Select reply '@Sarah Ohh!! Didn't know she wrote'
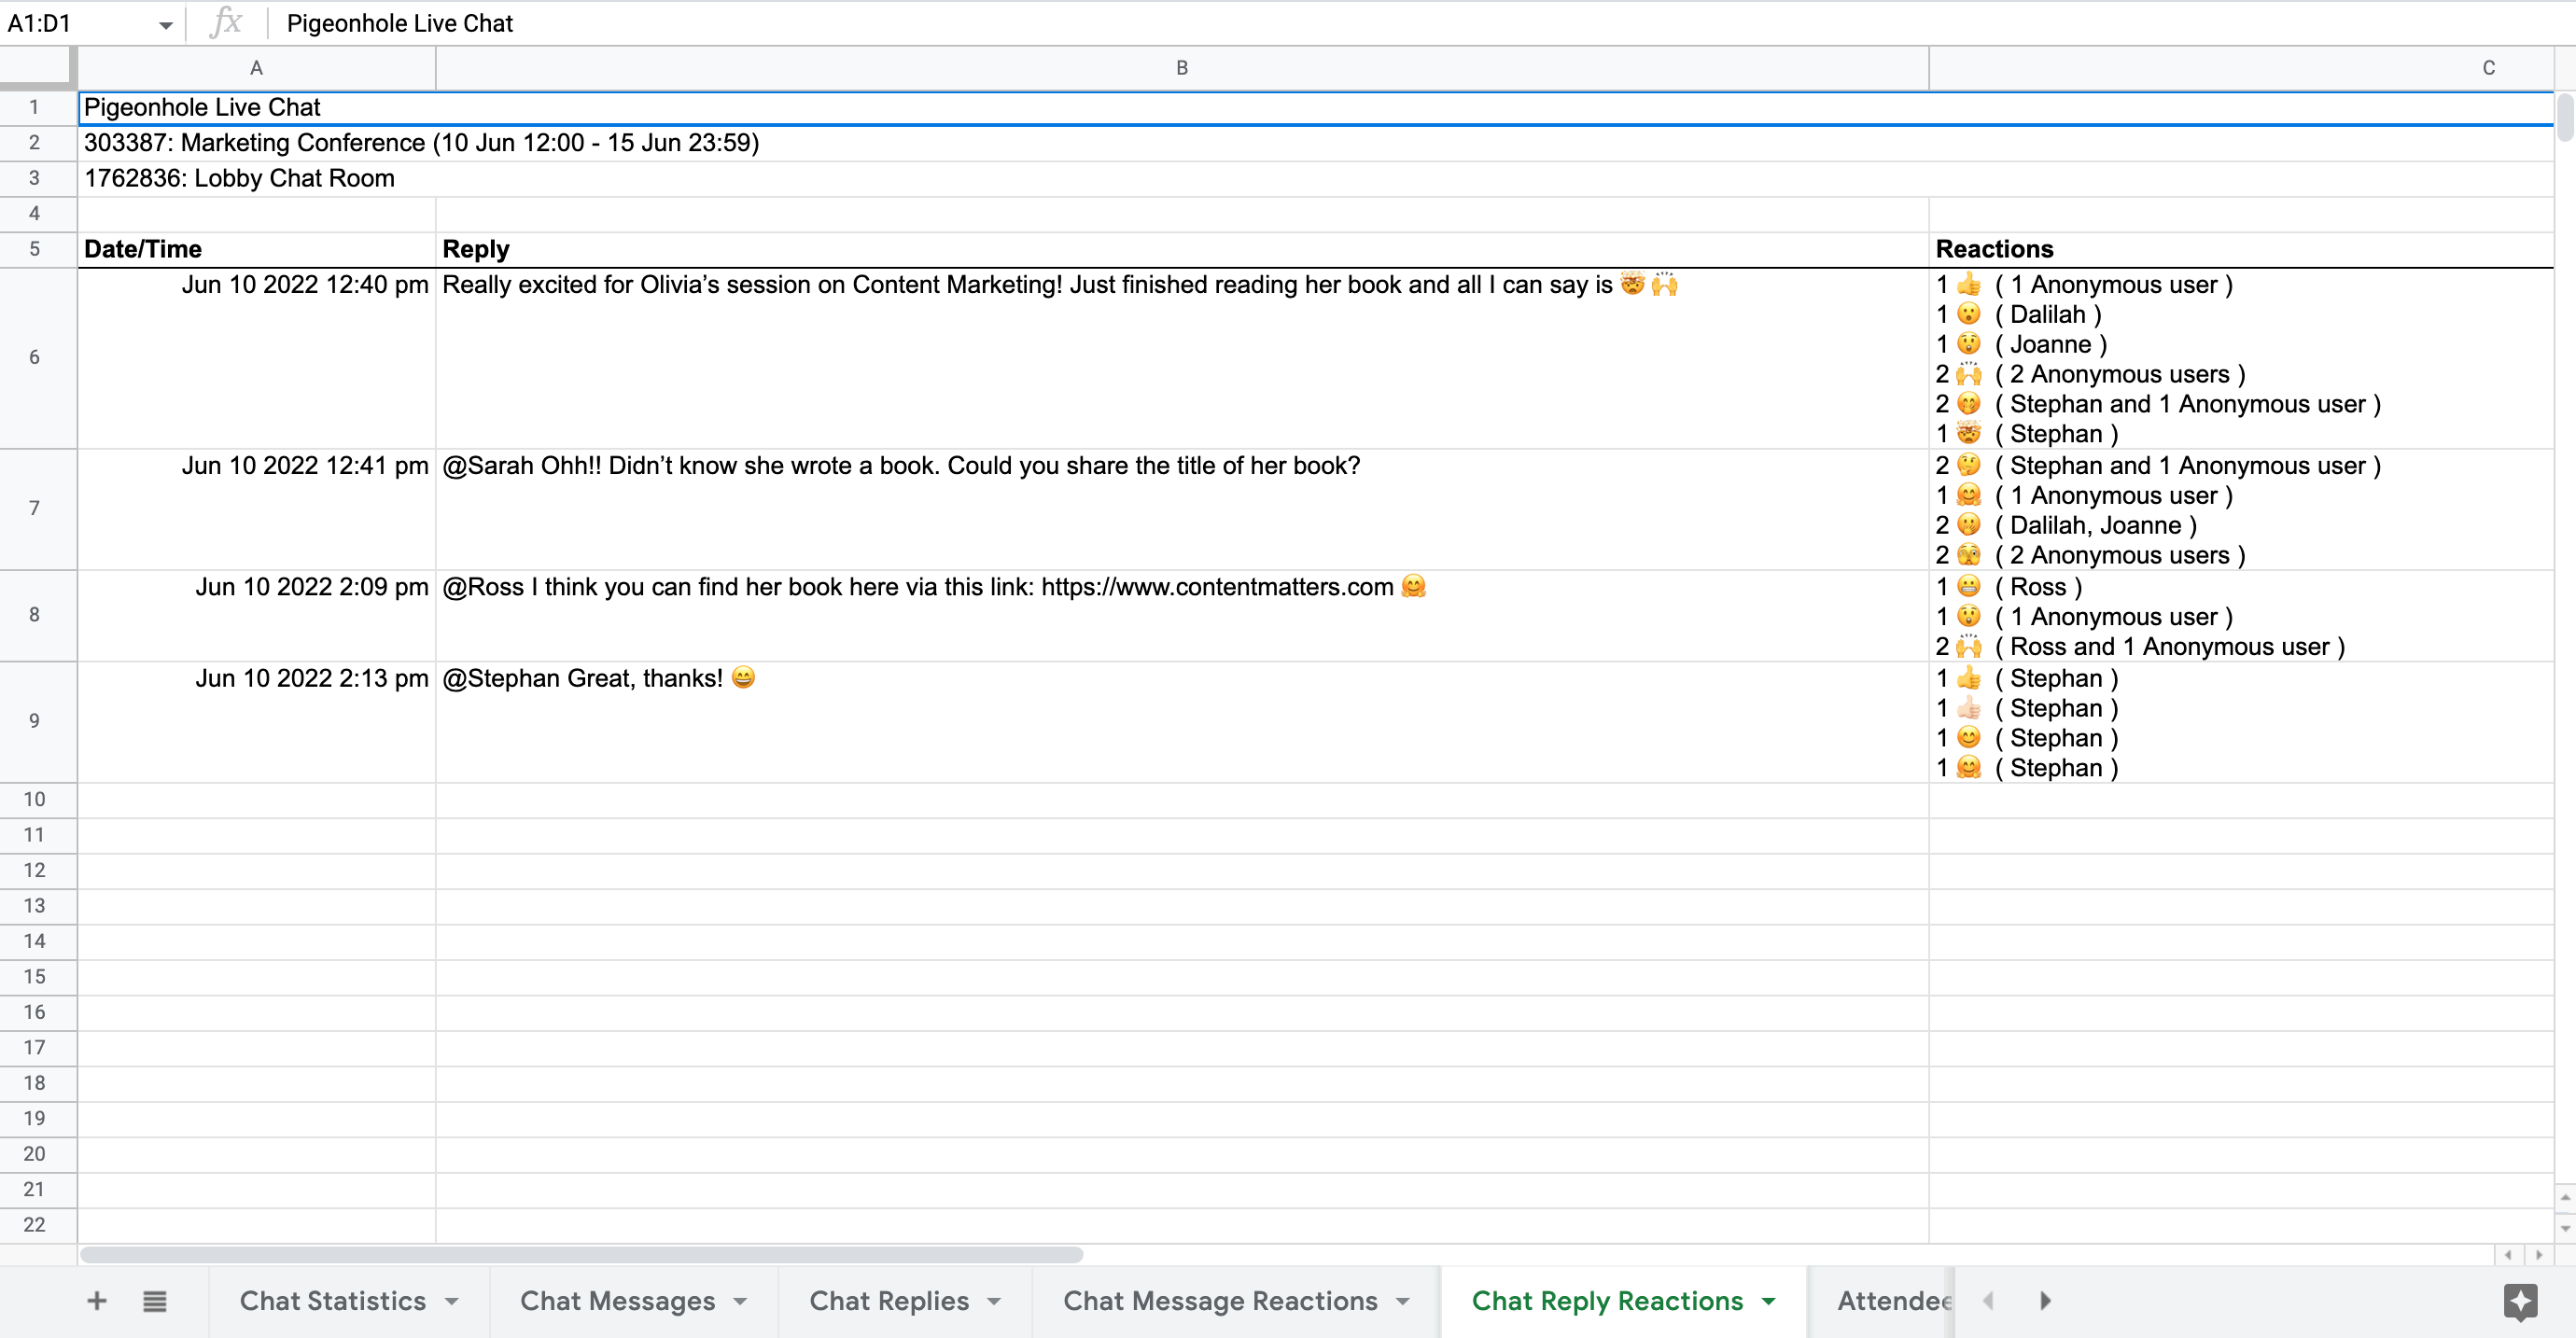2576x1338 pixels. (1182, 509)
